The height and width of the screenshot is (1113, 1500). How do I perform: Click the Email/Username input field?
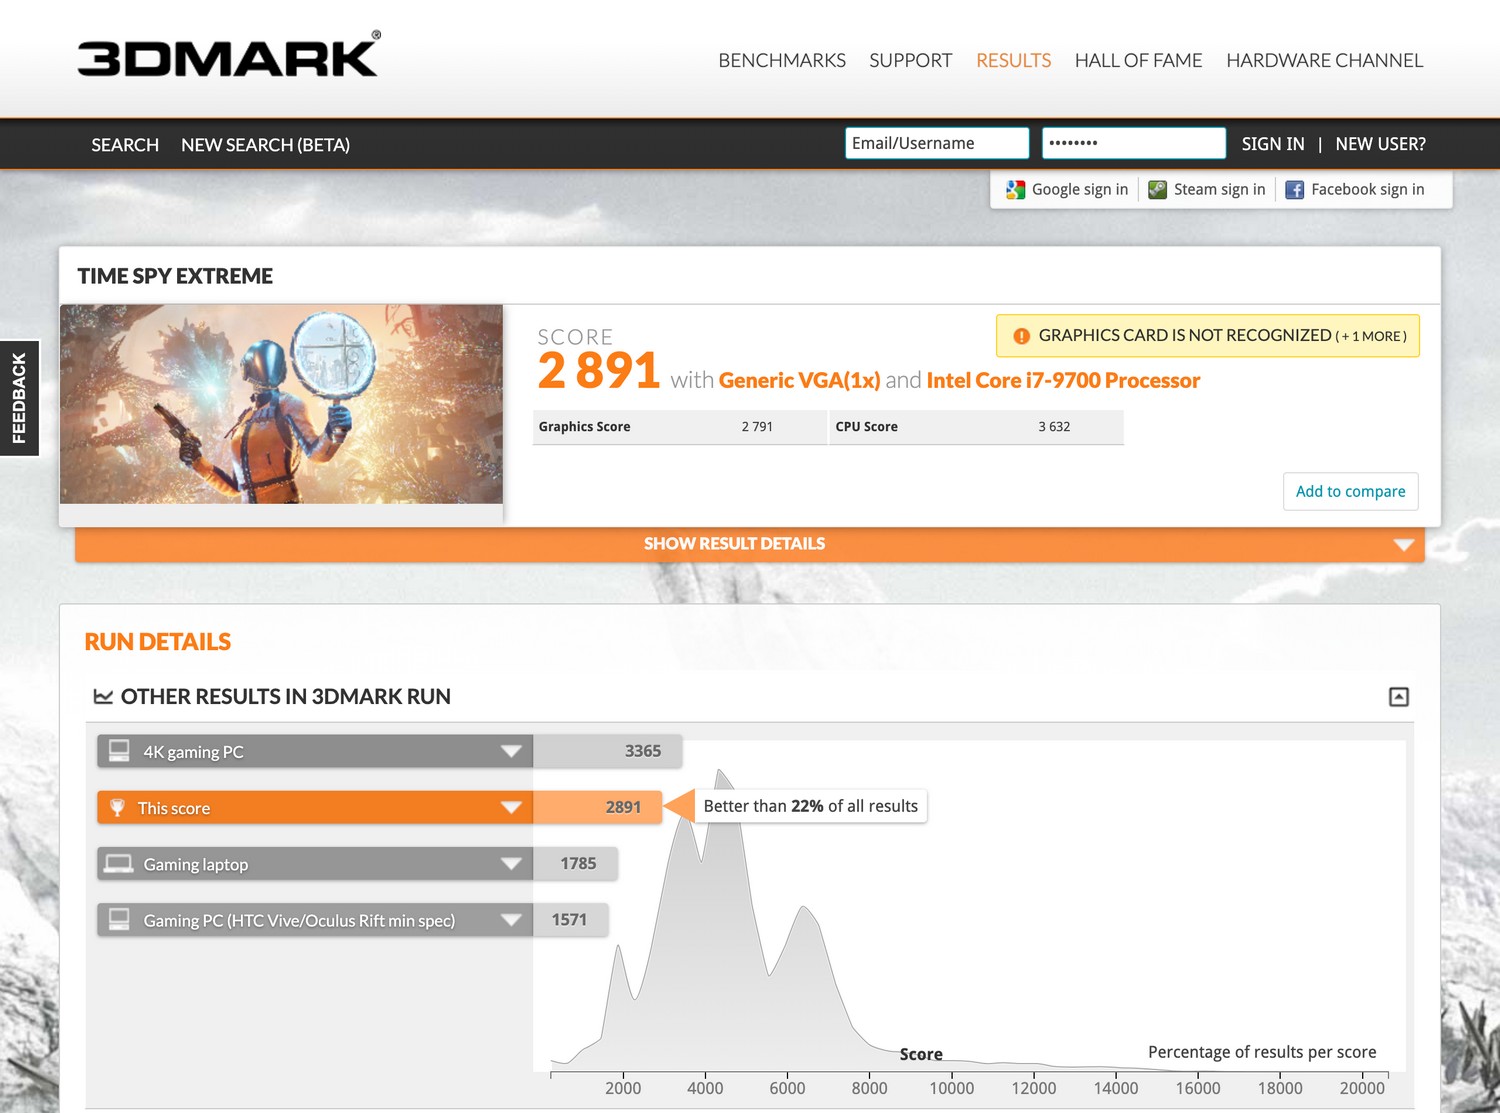(936, 143)
